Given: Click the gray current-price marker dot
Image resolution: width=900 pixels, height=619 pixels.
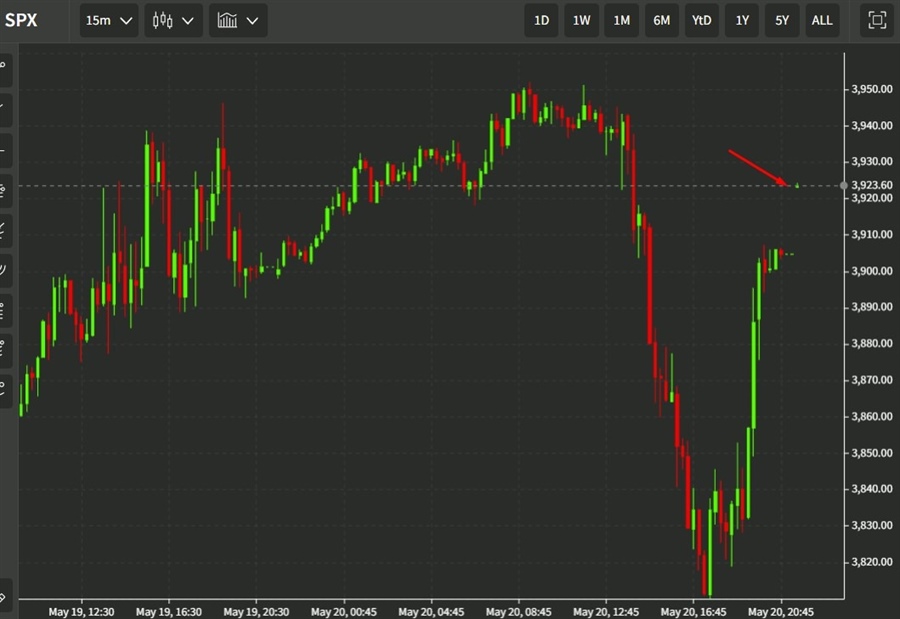Looking at the screenshot, I should [843, 185].
